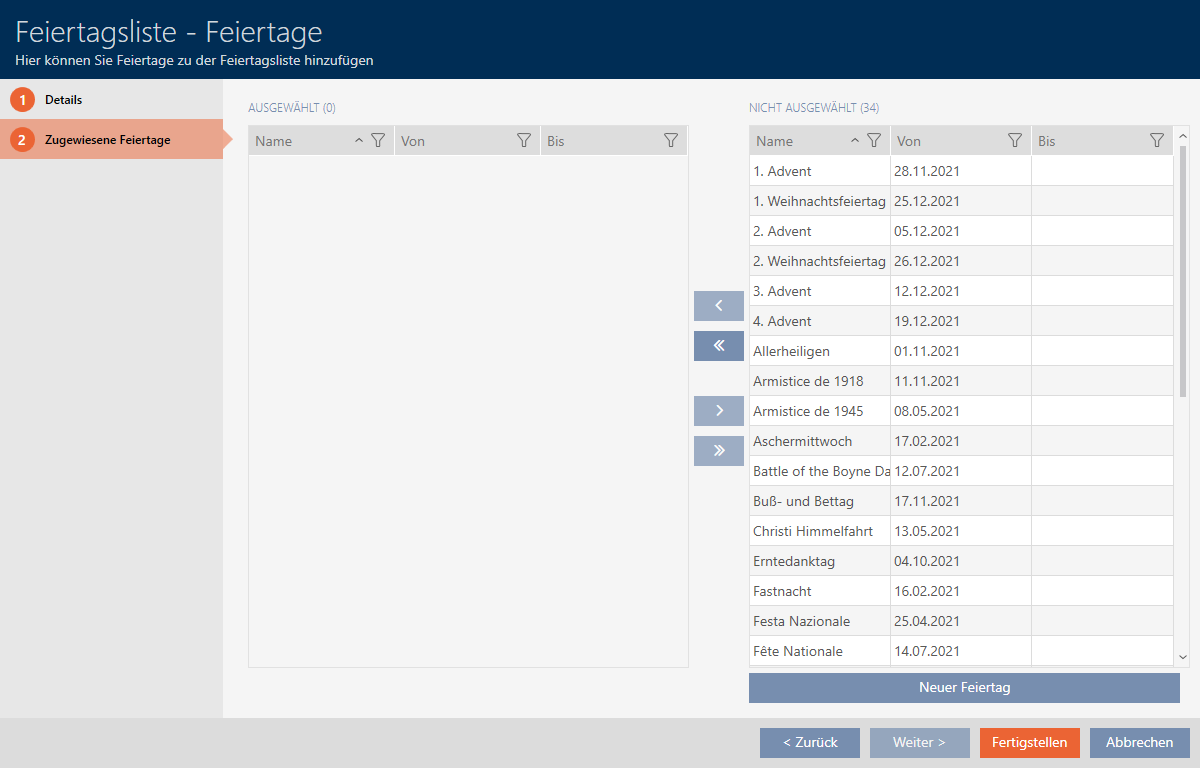Click the double right arrow move-all button

coord(718,451)
